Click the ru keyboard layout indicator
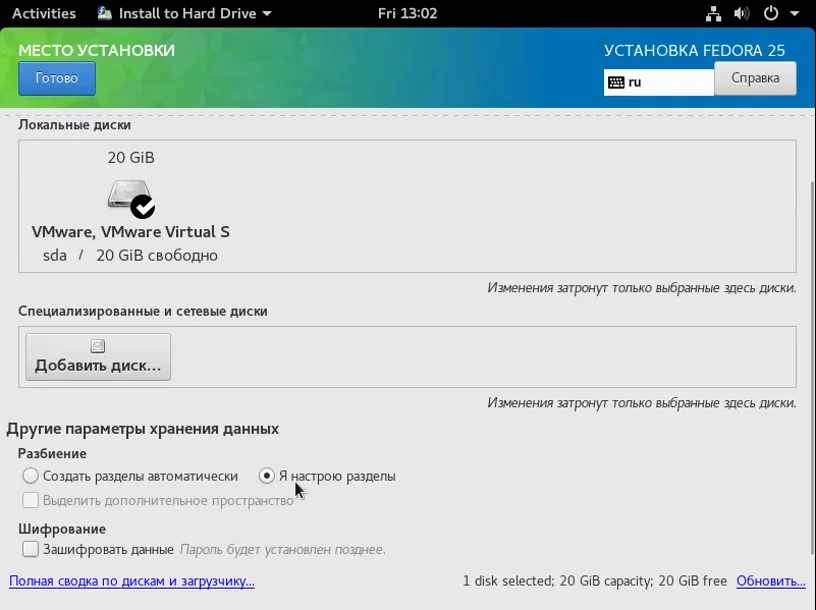Viewport: 816px width, 610px height. [x=659, y=82]
